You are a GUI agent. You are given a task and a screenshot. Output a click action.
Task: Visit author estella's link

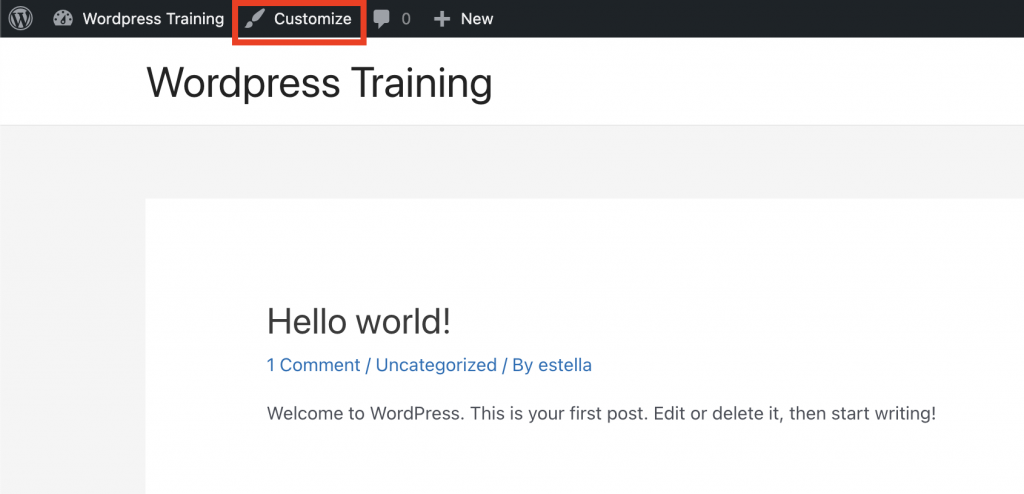[x=565, y=365]
